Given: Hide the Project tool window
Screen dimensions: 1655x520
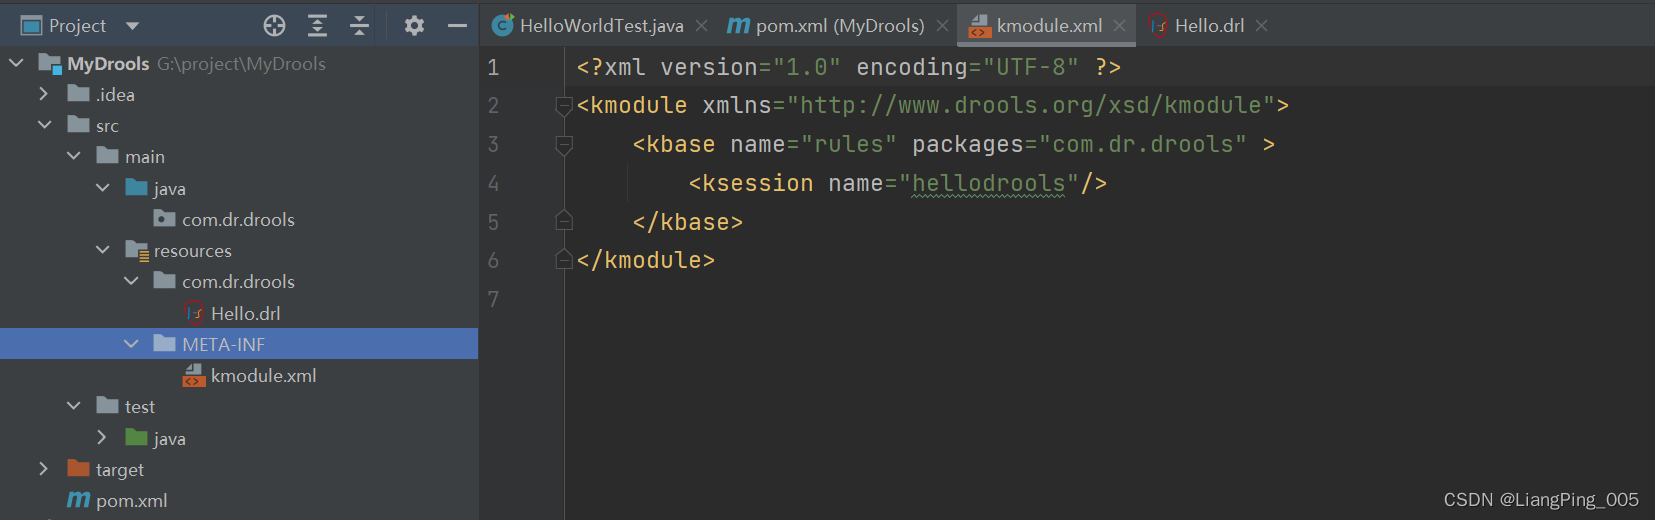Looking at the screenshot, I should coord(457,26).
